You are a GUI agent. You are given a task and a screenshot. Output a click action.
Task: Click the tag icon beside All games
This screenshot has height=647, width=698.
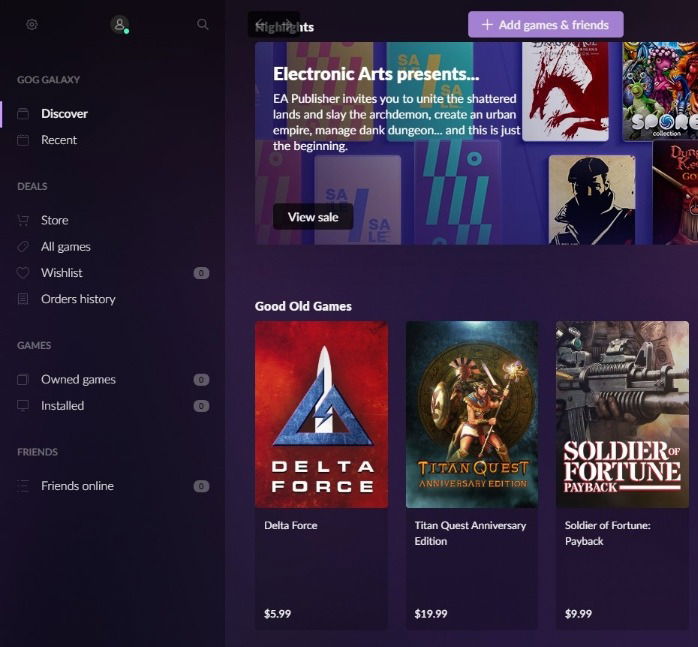[x=23, y=247]
